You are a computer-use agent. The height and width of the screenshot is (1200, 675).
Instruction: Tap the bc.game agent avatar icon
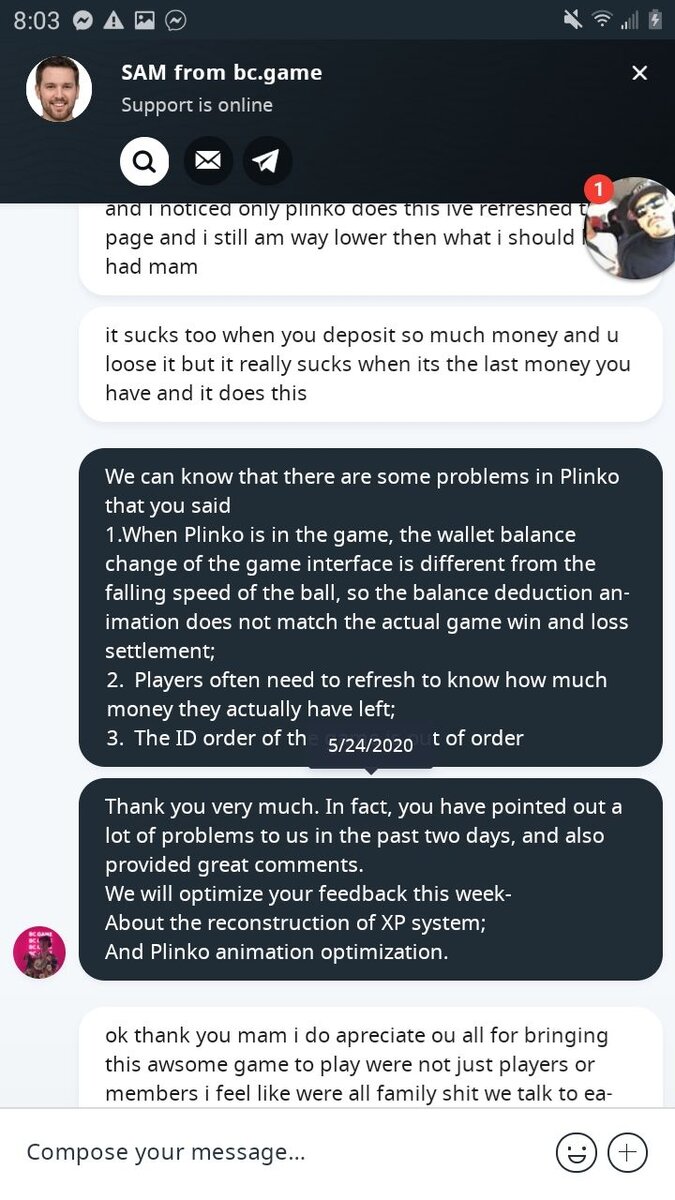click(39, 951)
